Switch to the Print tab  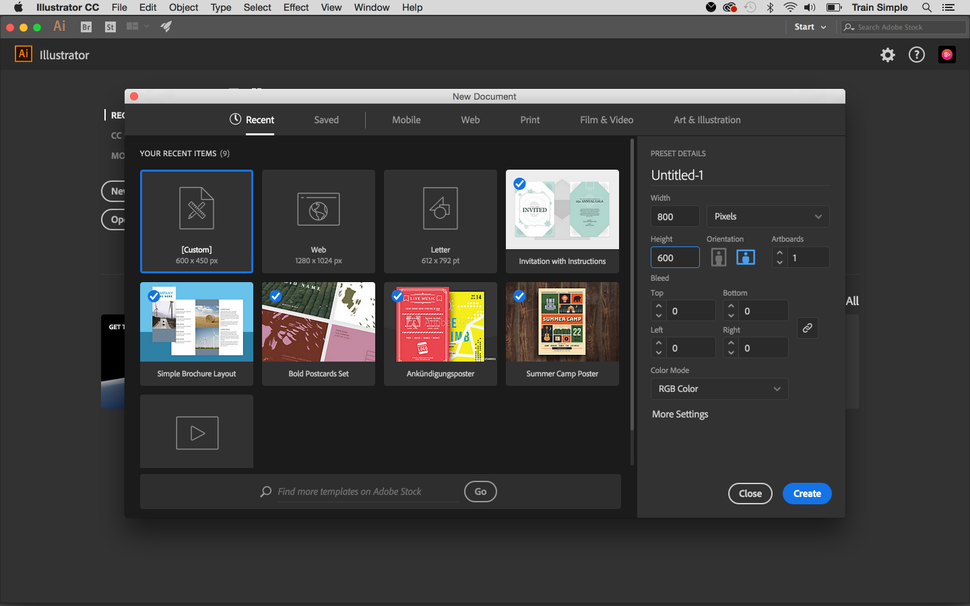tap(529, 119)
